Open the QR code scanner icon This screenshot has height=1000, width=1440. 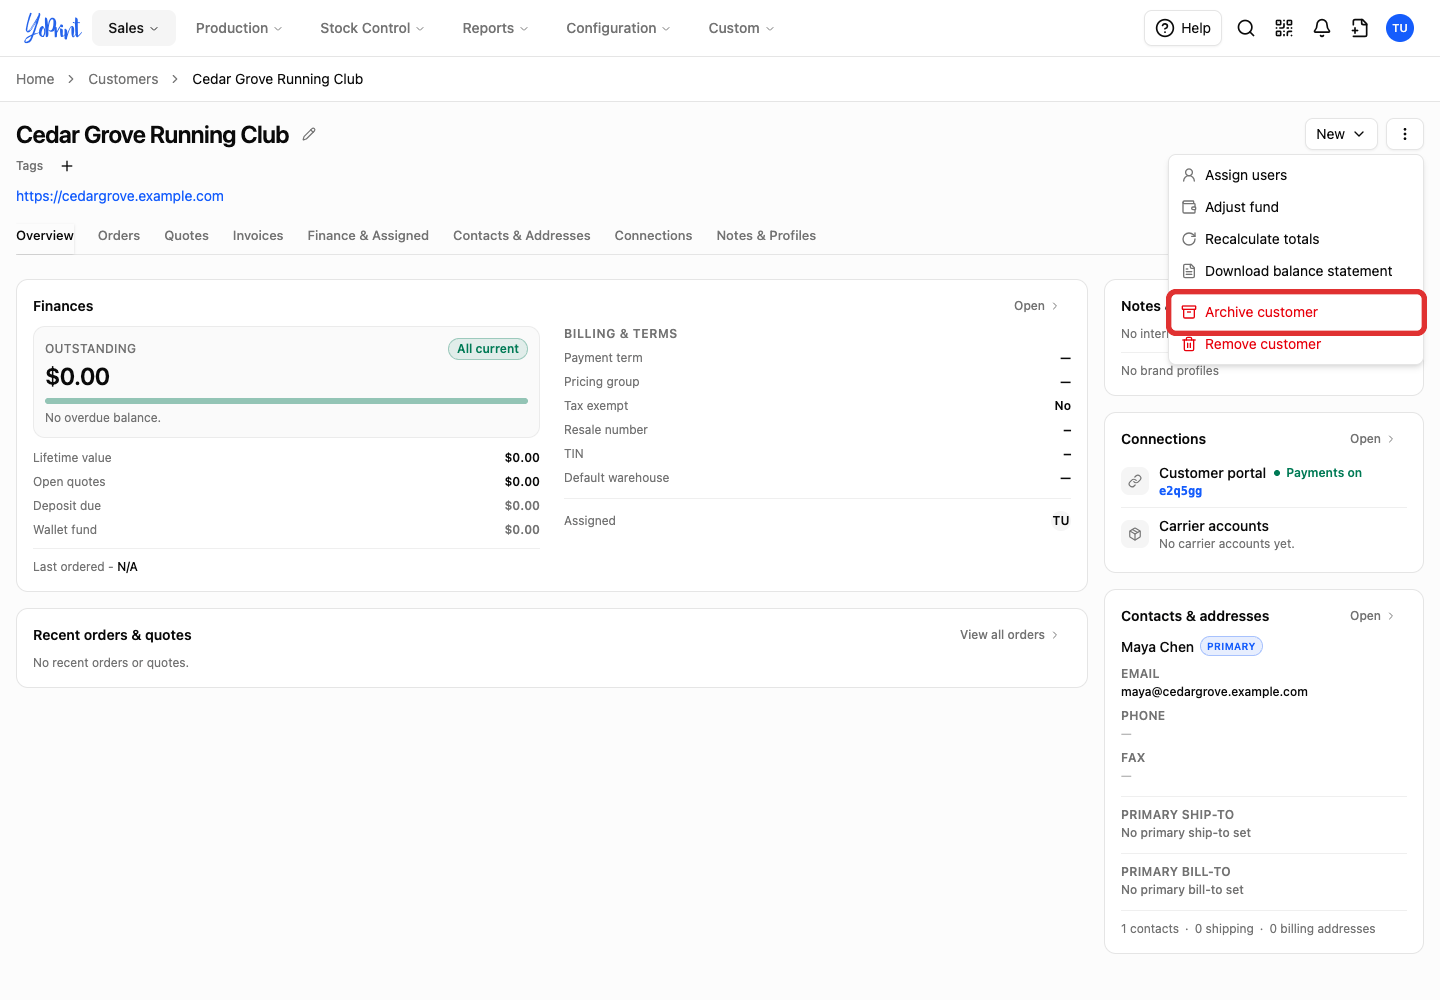pos(1284,28)
